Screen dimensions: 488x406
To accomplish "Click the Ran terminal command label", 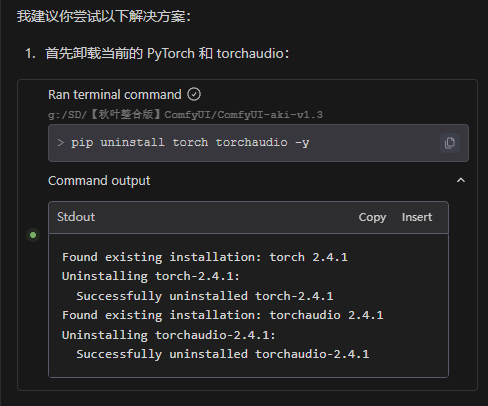I will point(115,95).
